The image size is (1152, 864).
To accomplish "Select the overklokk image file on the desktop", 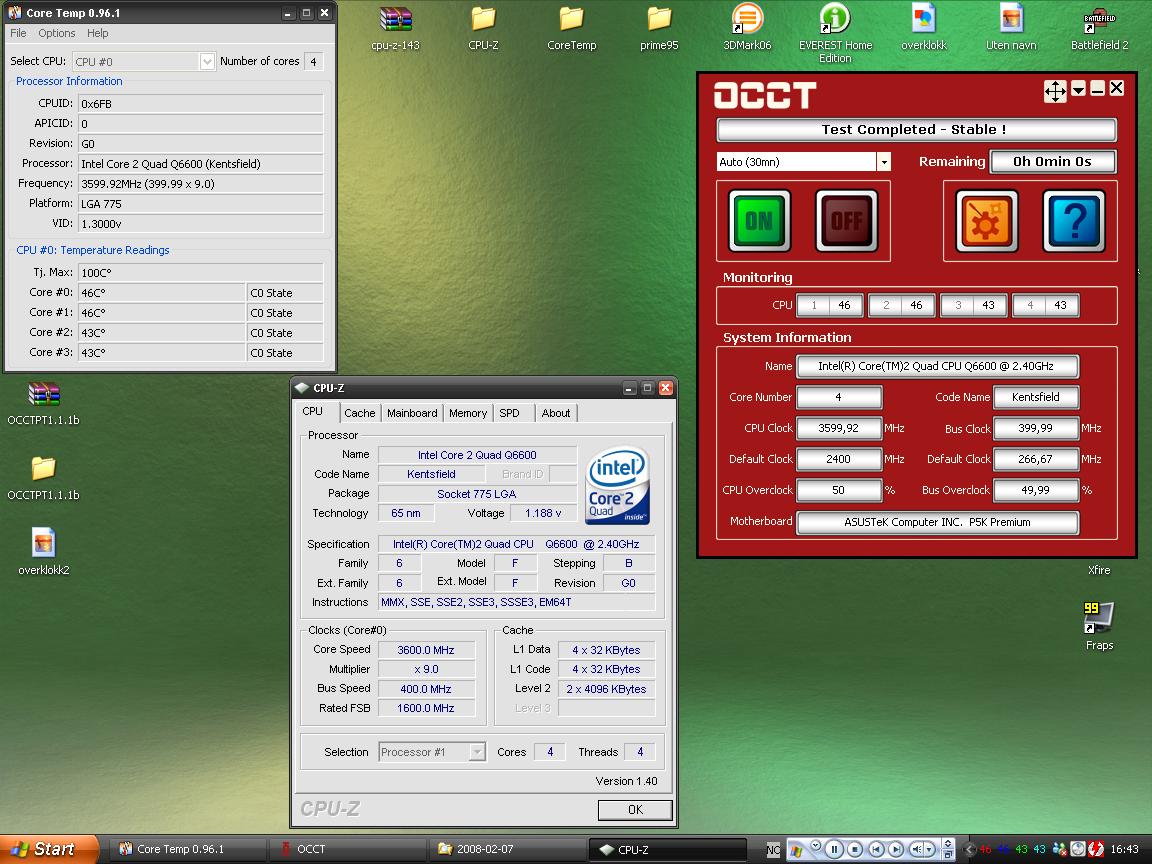I will coord(924,29).
